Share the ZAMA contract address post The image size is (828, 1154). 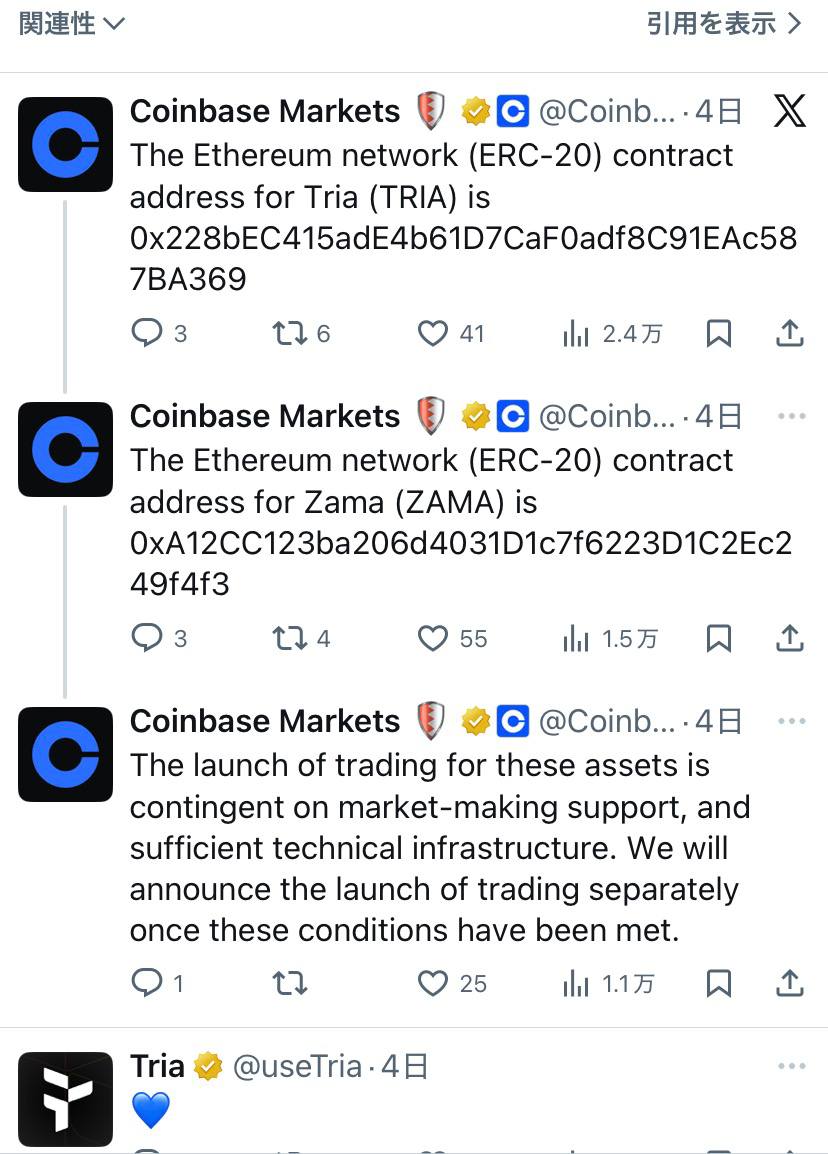[789, 638]
